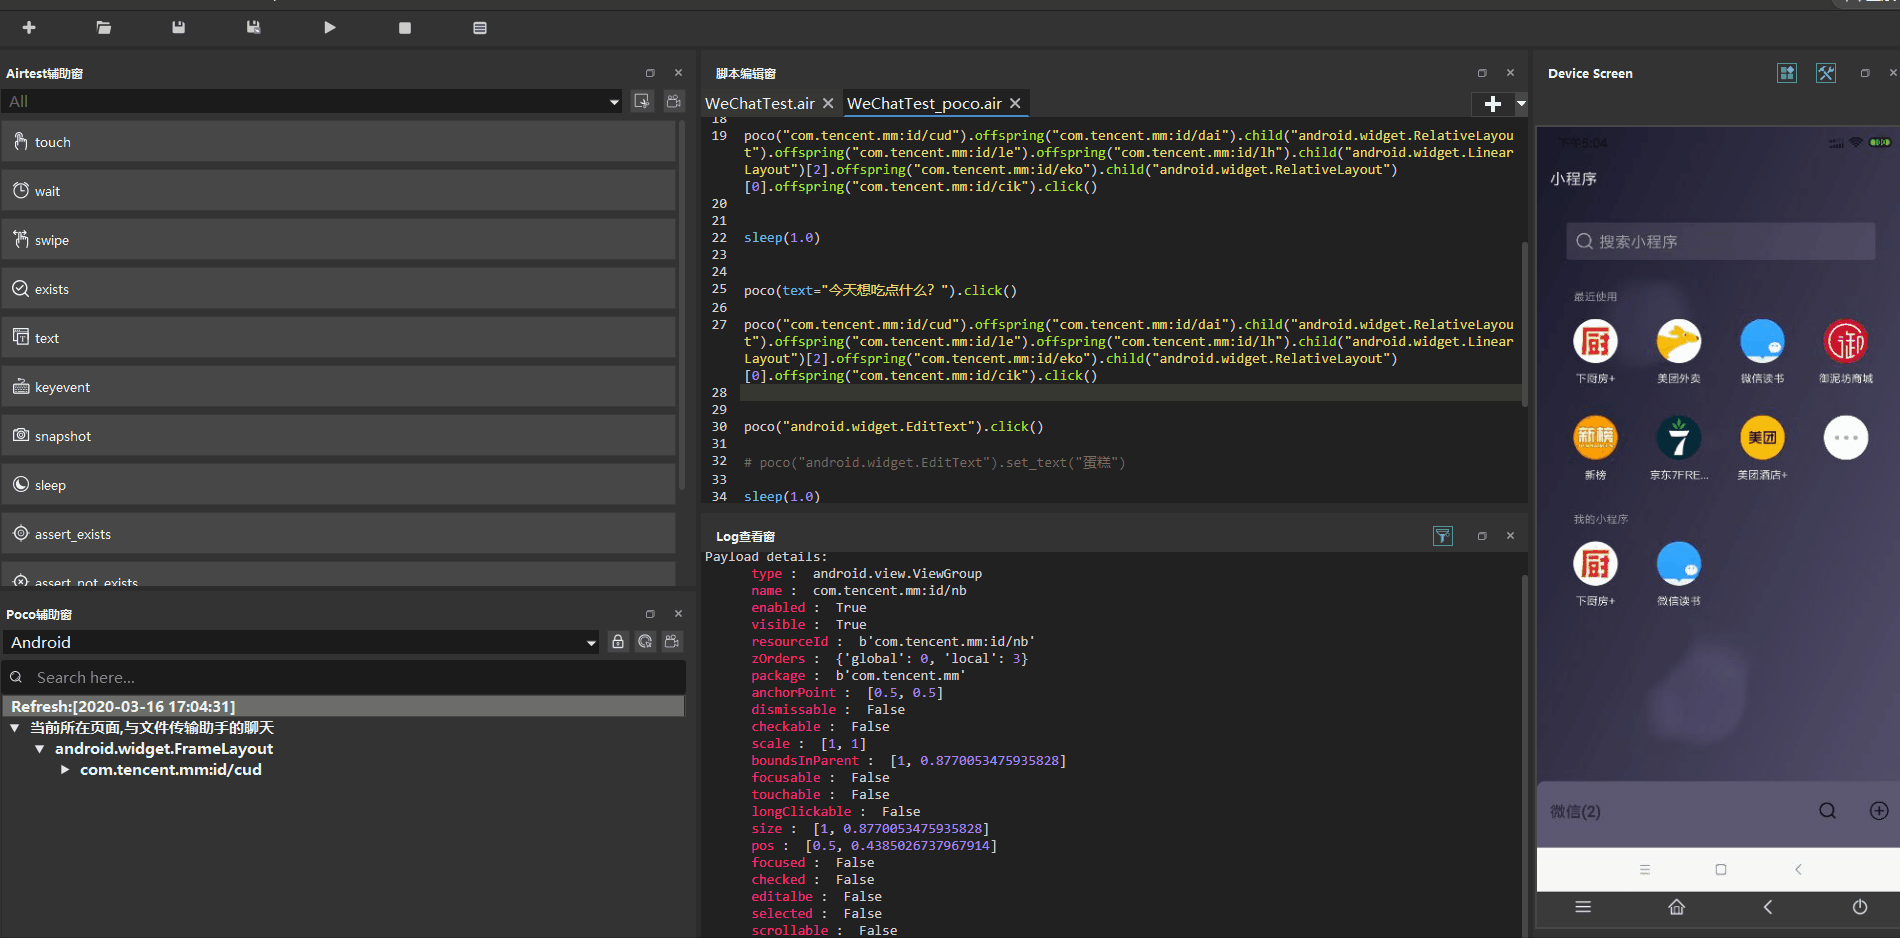Screen dimensions: 1900x938
Task: Collapse the android.widget.FrameLayout node
Action: tap(40, 749)
